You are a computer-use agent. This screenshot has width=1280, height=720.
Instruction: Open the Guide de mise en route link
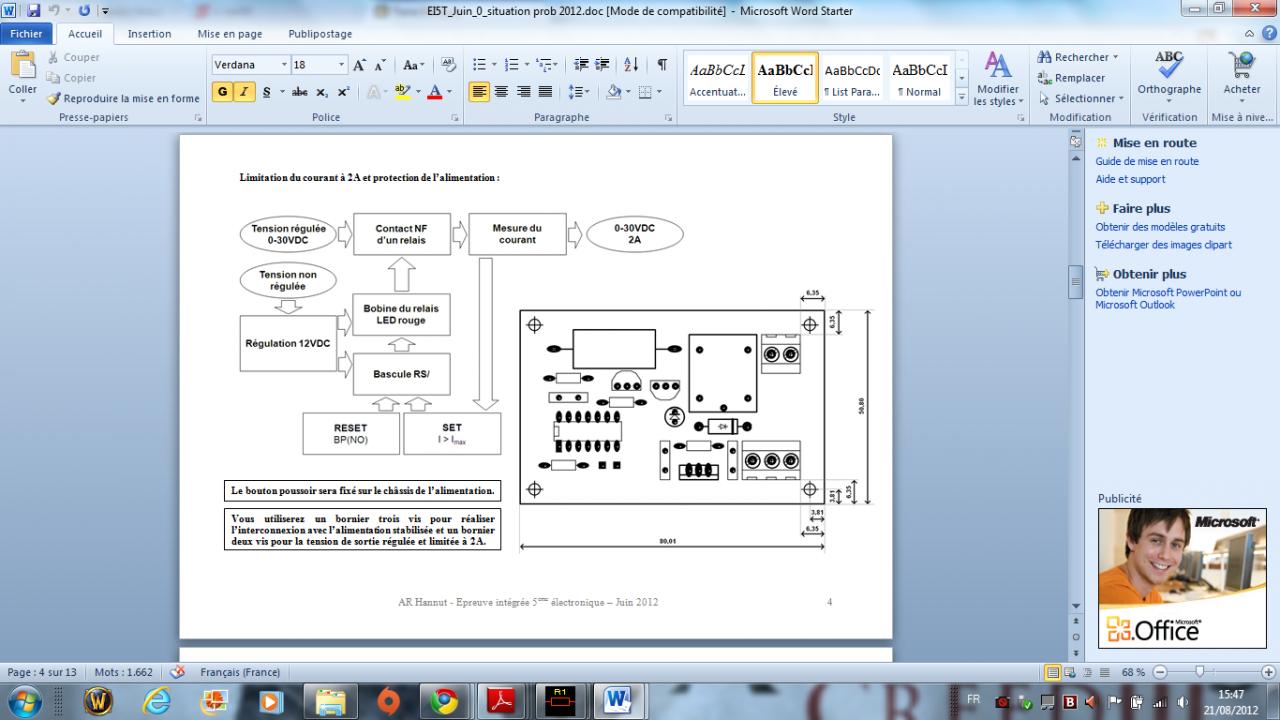click(x=1147, y=161)
